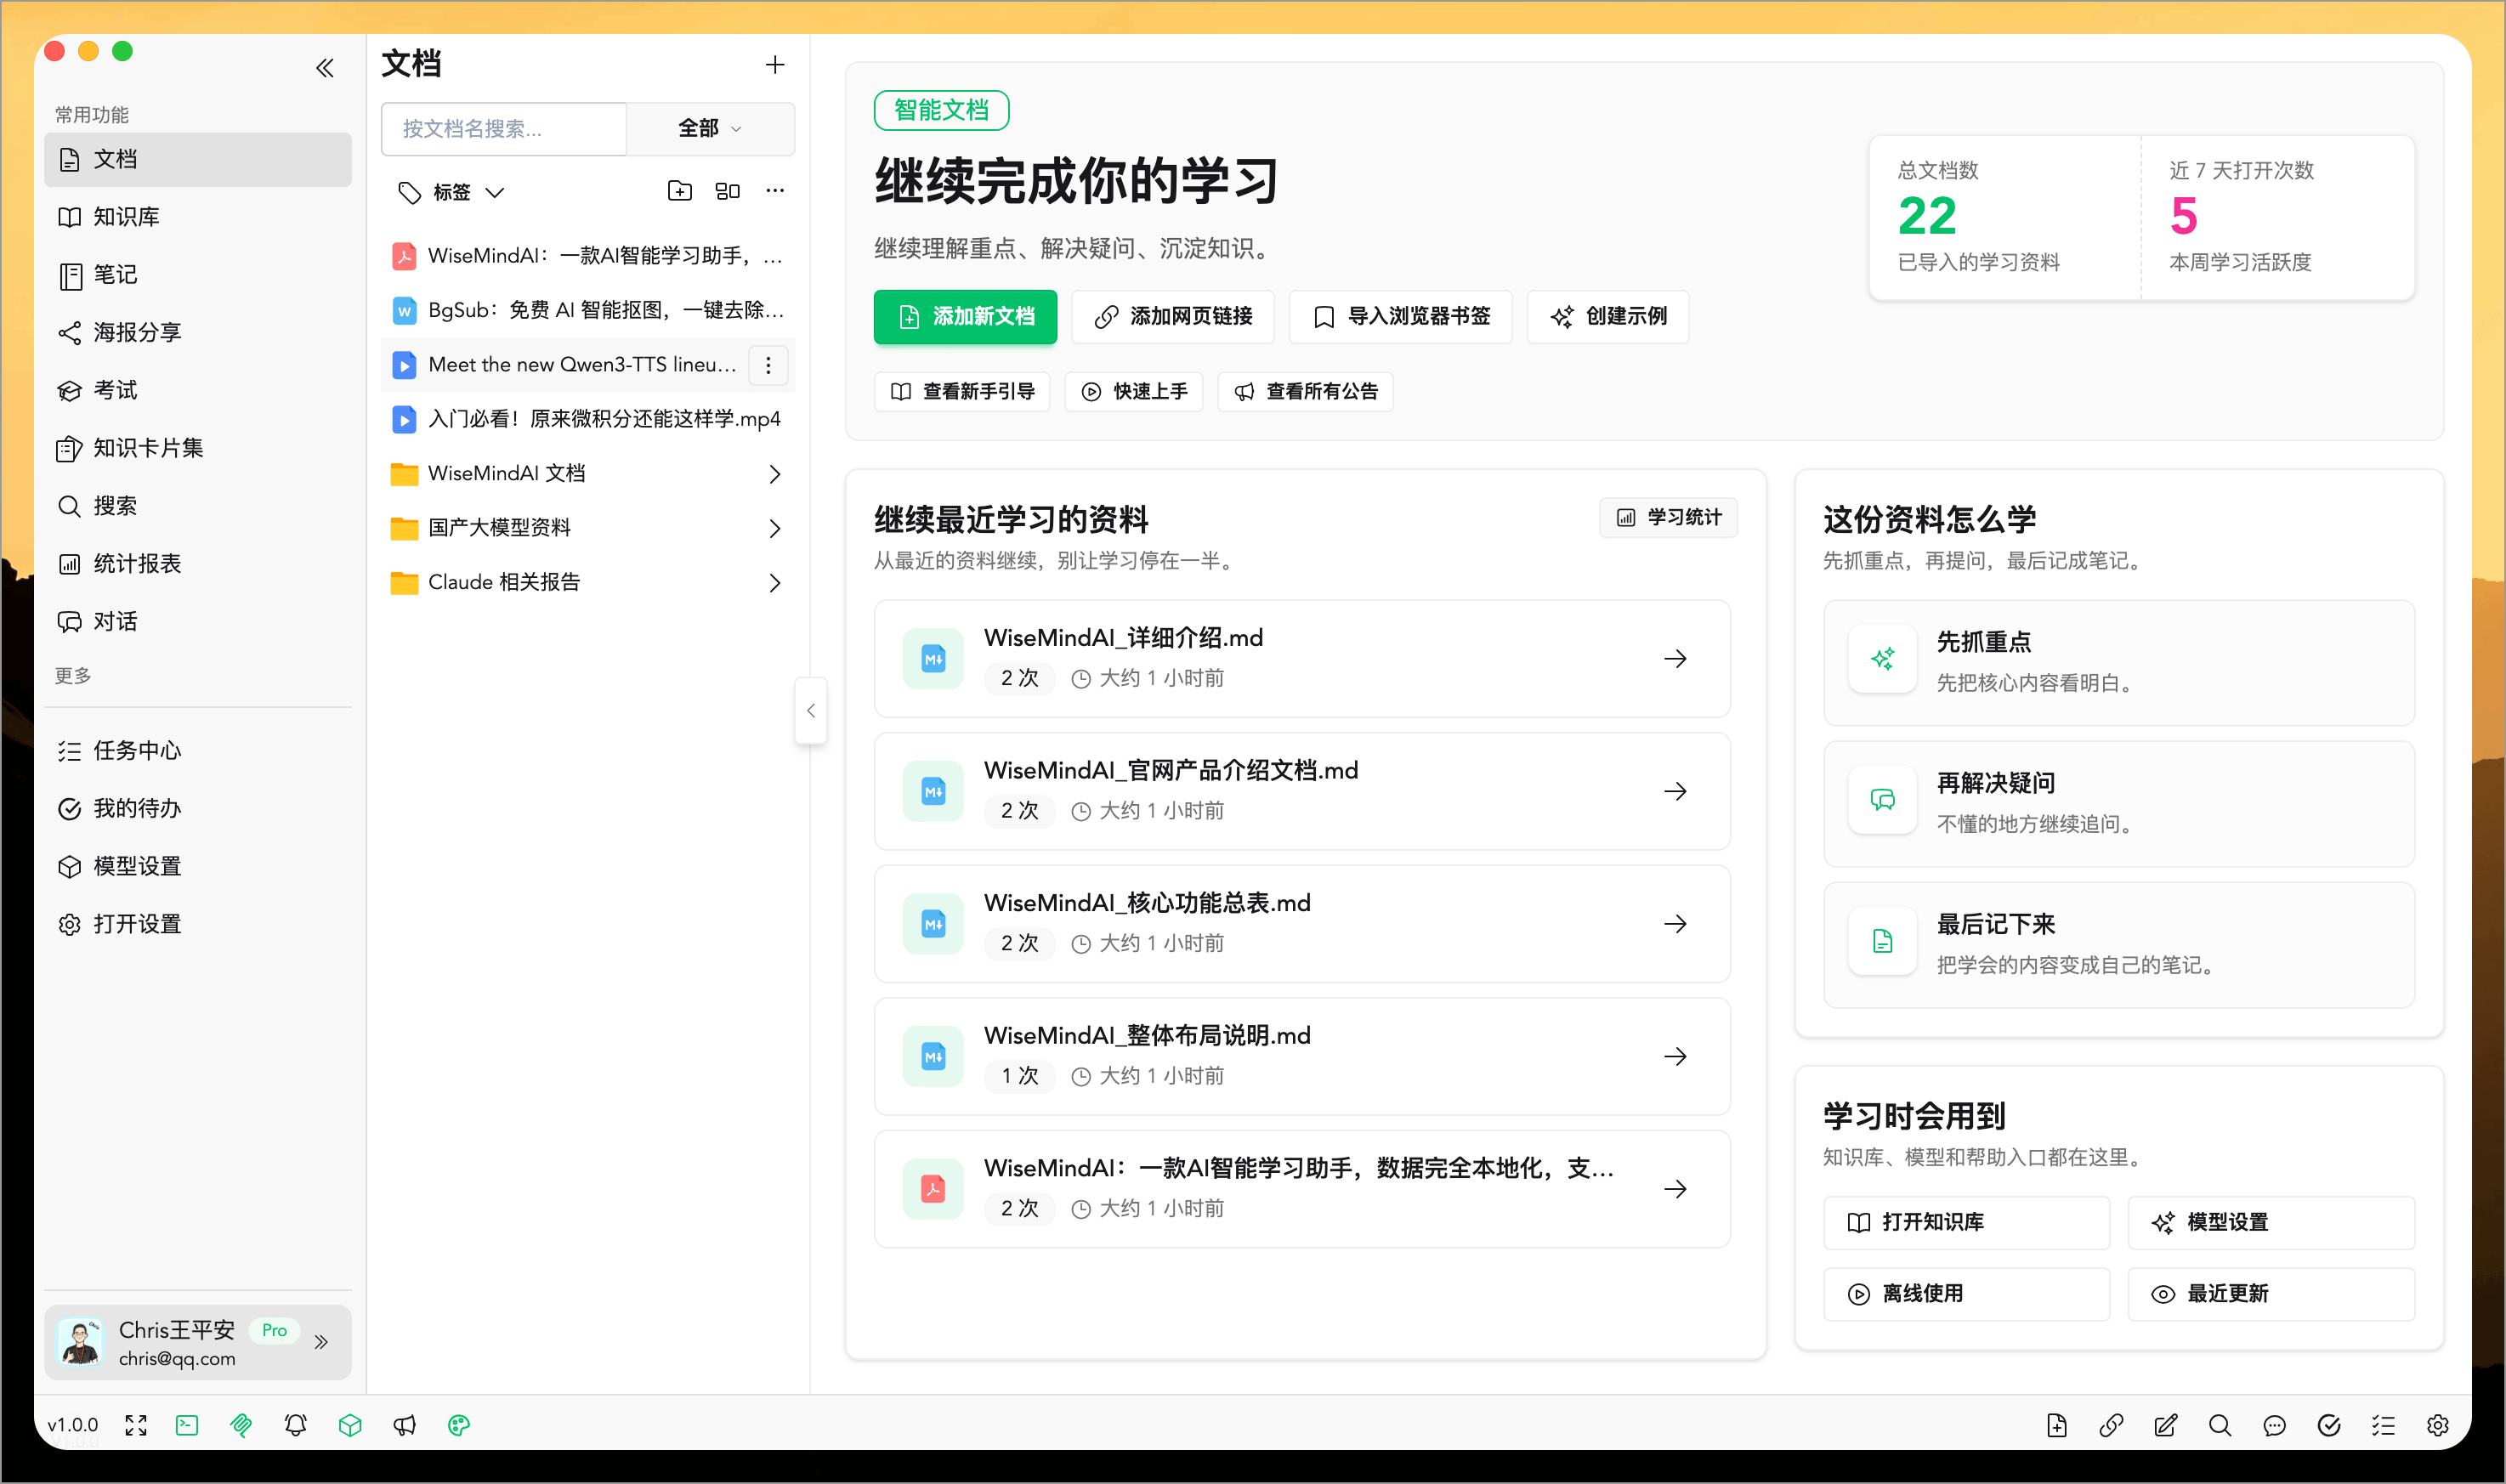Switch to the 文档 section
This screenshot has height=1484, width=2506.
[113, 159]
